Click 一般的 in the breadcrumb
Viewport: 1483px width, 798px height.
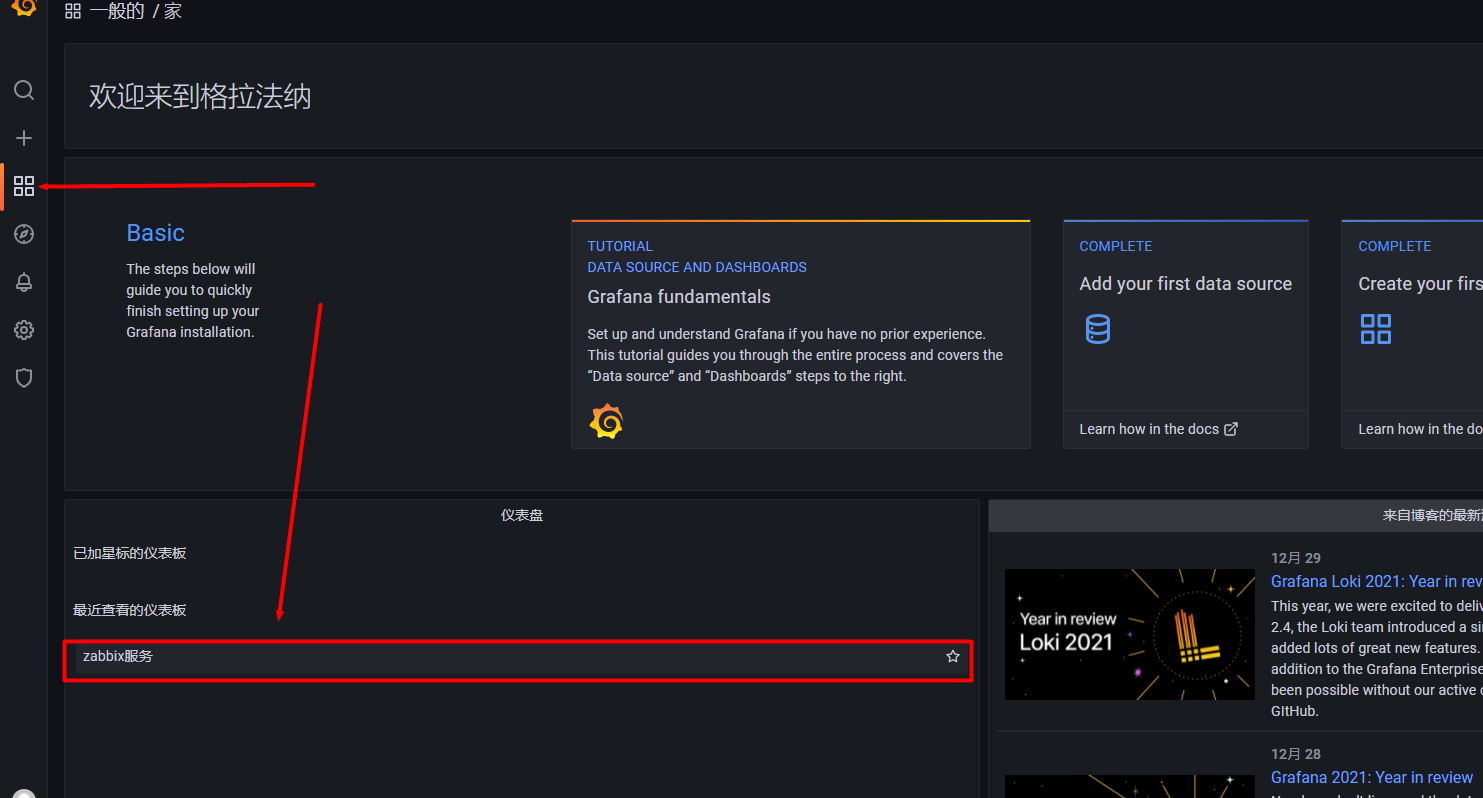117,12
